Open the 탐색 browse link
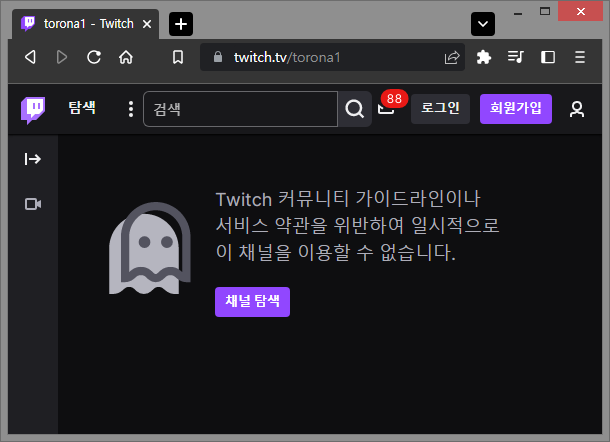 point(82,108)
